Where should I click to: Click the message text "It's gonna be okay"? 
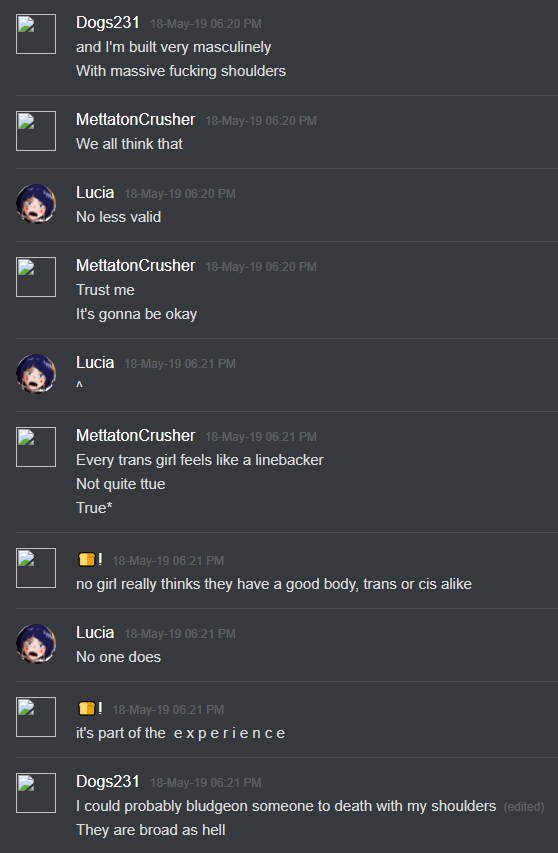click(x=137, y=314)
